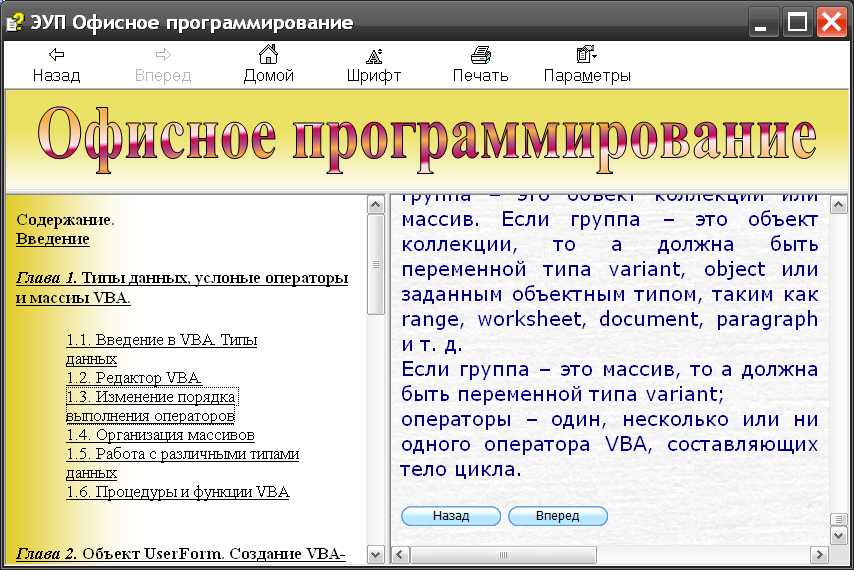Click the Назад toolbar arrow icon
Screen dimensions: 854x570
tap(56, 54)
